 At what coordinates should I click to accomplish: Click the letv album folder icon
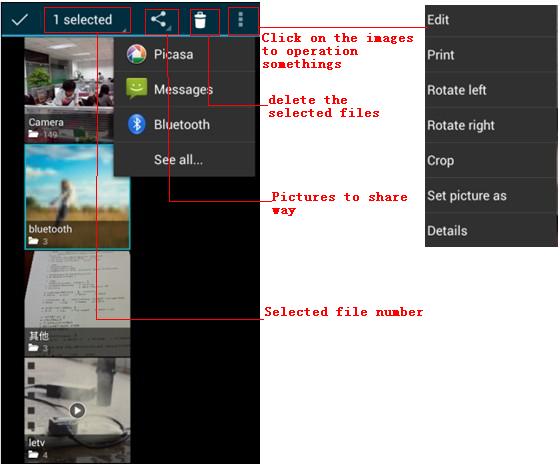[x=33, y=455]
